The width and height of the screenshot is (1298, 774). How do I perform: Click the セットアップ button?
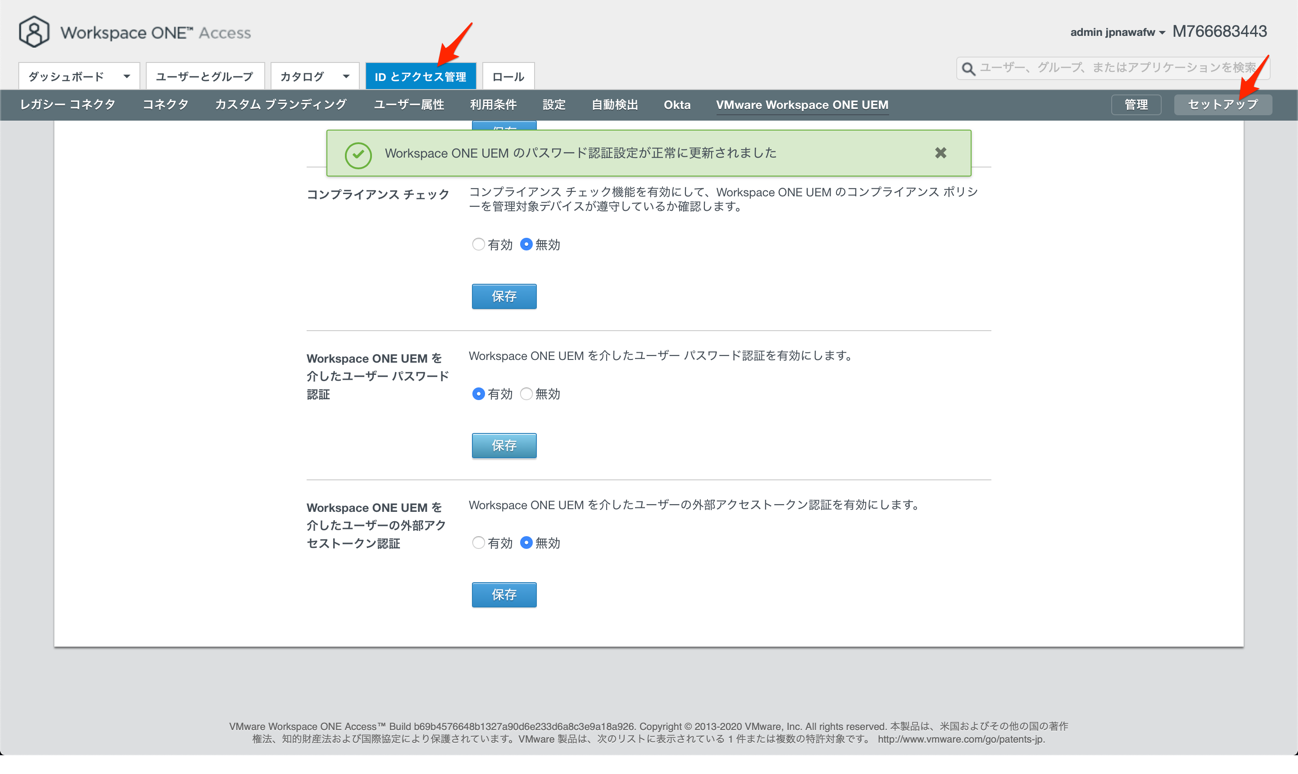point(1223,104)
